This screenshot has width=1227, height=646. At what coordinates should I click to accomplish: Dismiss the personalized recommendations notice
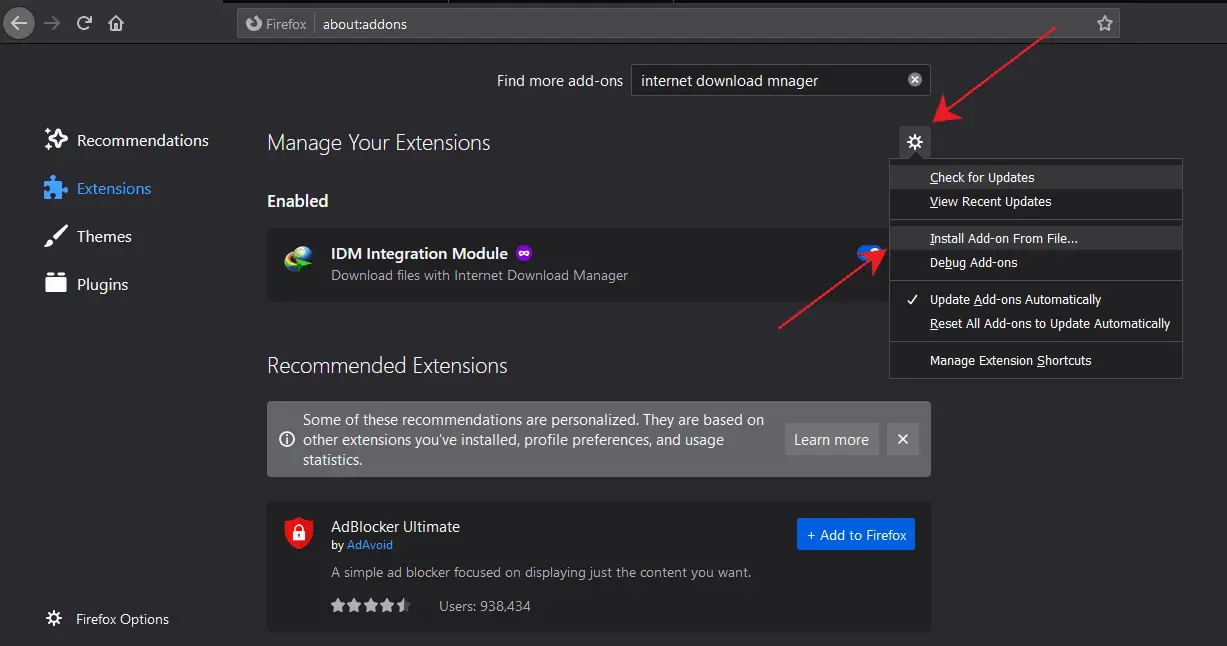[x=903, y=439]
